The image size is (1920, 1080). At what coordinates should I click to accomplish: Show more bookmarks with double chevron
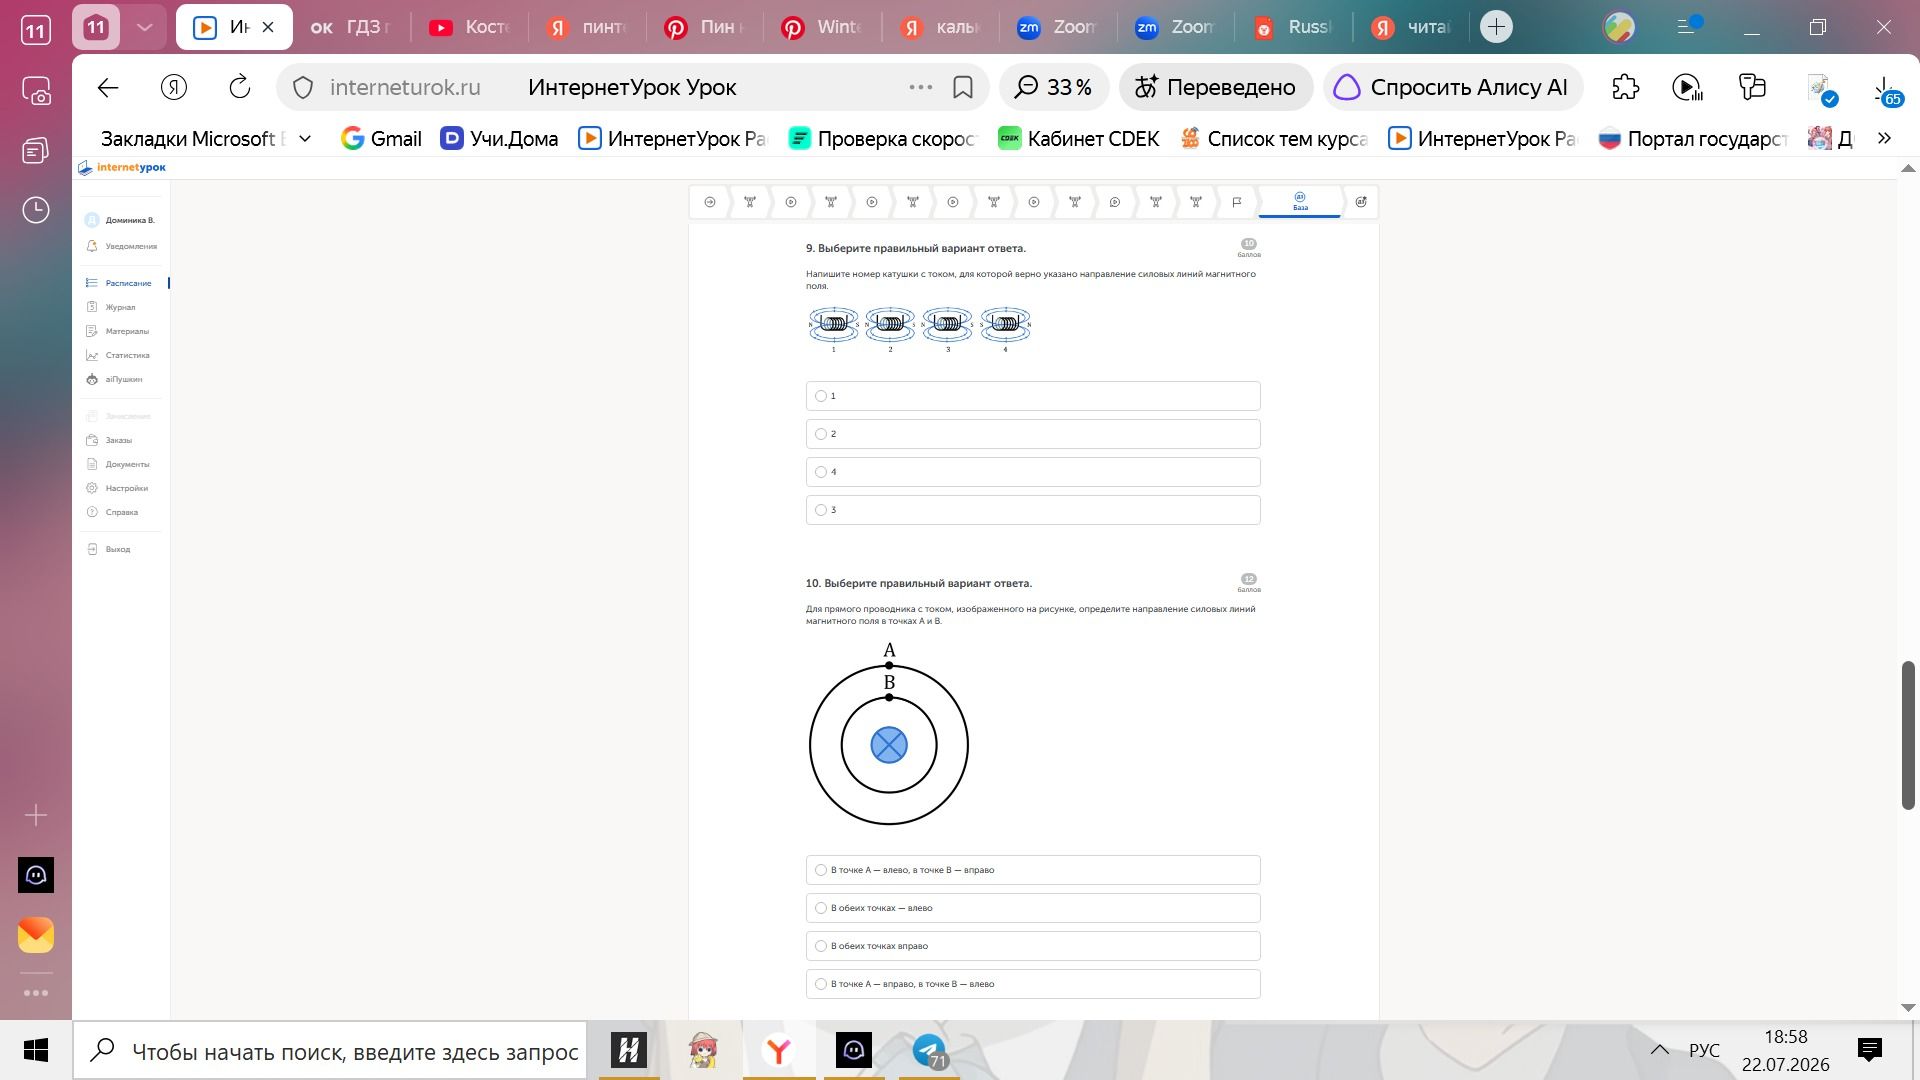pos(1885,139)
